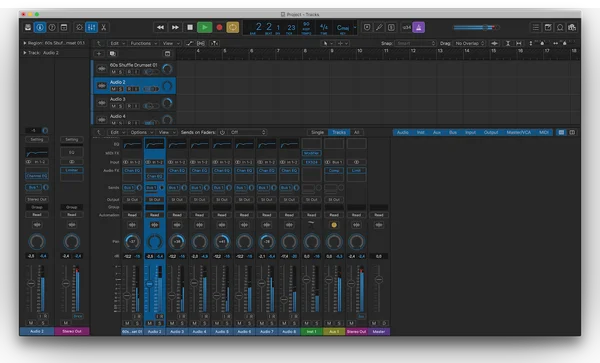600x363 pixels.
Task: Toggle the Audio channel strip filter
Action: (402, 132)
